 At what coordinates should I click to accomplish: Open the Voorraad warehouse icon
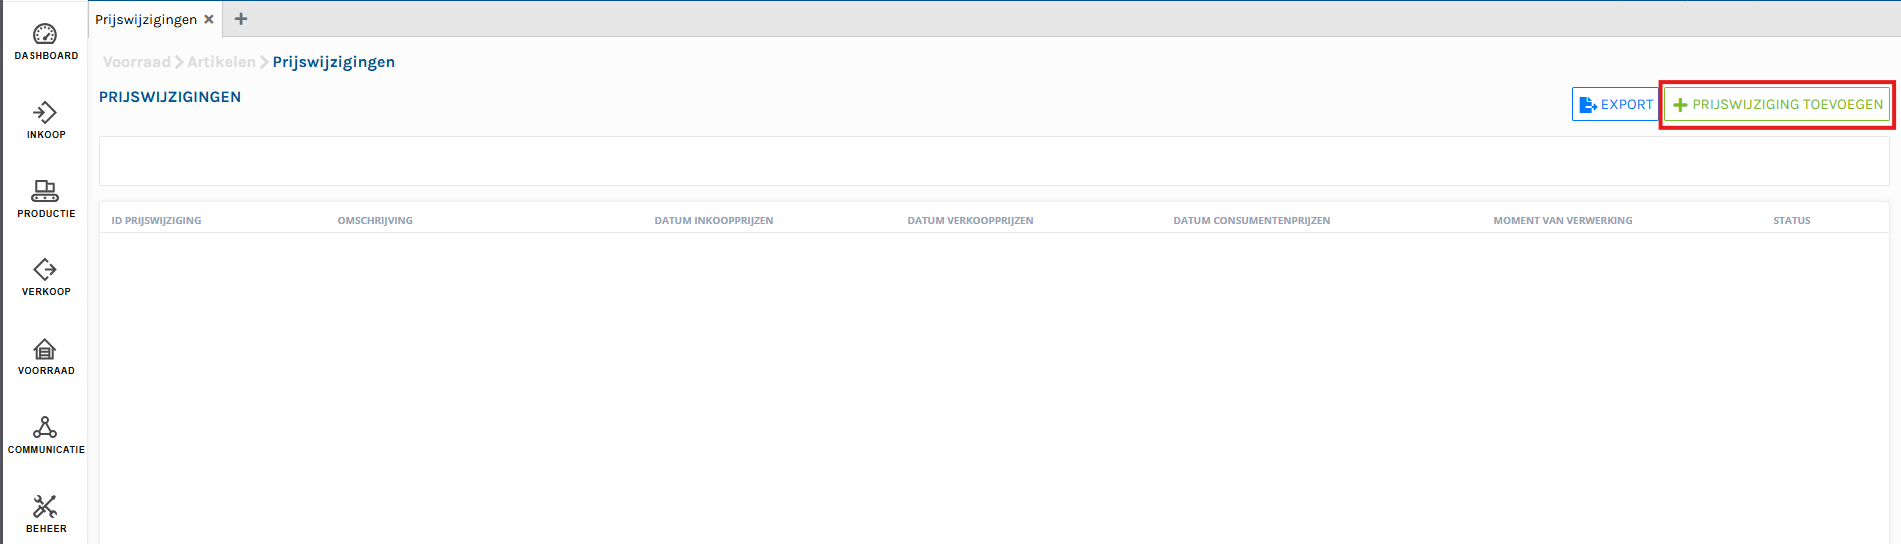pyautogui.click(x=45, y=356)
